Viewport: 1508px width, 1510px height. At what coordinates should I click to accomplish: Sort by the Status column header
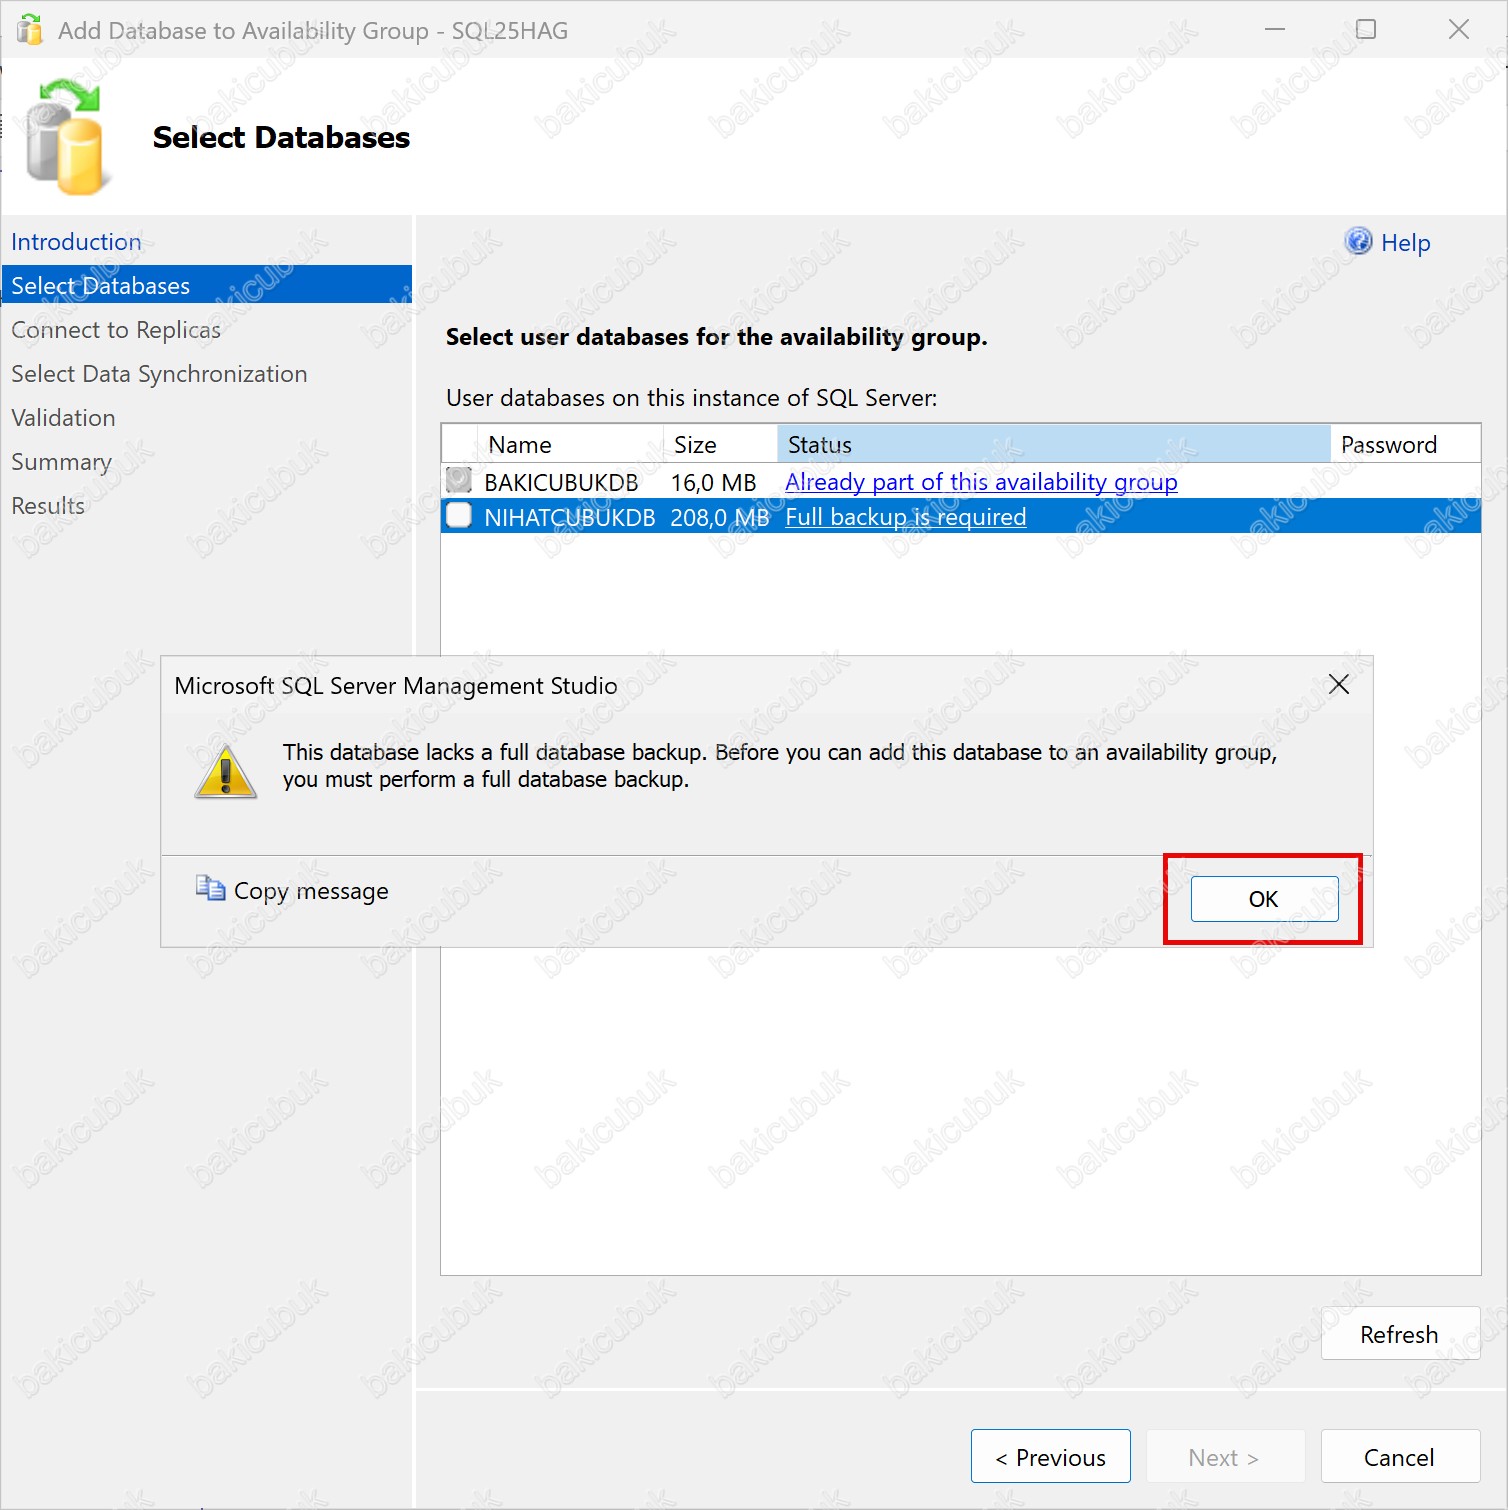coord(1052,445)
